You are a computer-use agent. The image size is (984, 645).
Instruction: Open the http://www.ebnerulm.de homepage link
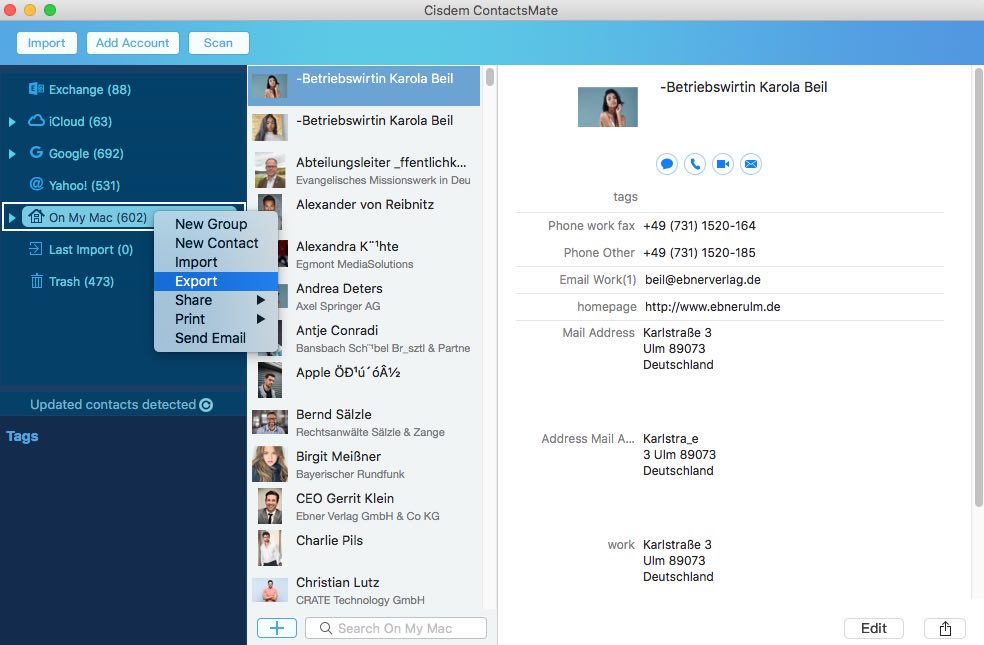click(x=712, y=307)
